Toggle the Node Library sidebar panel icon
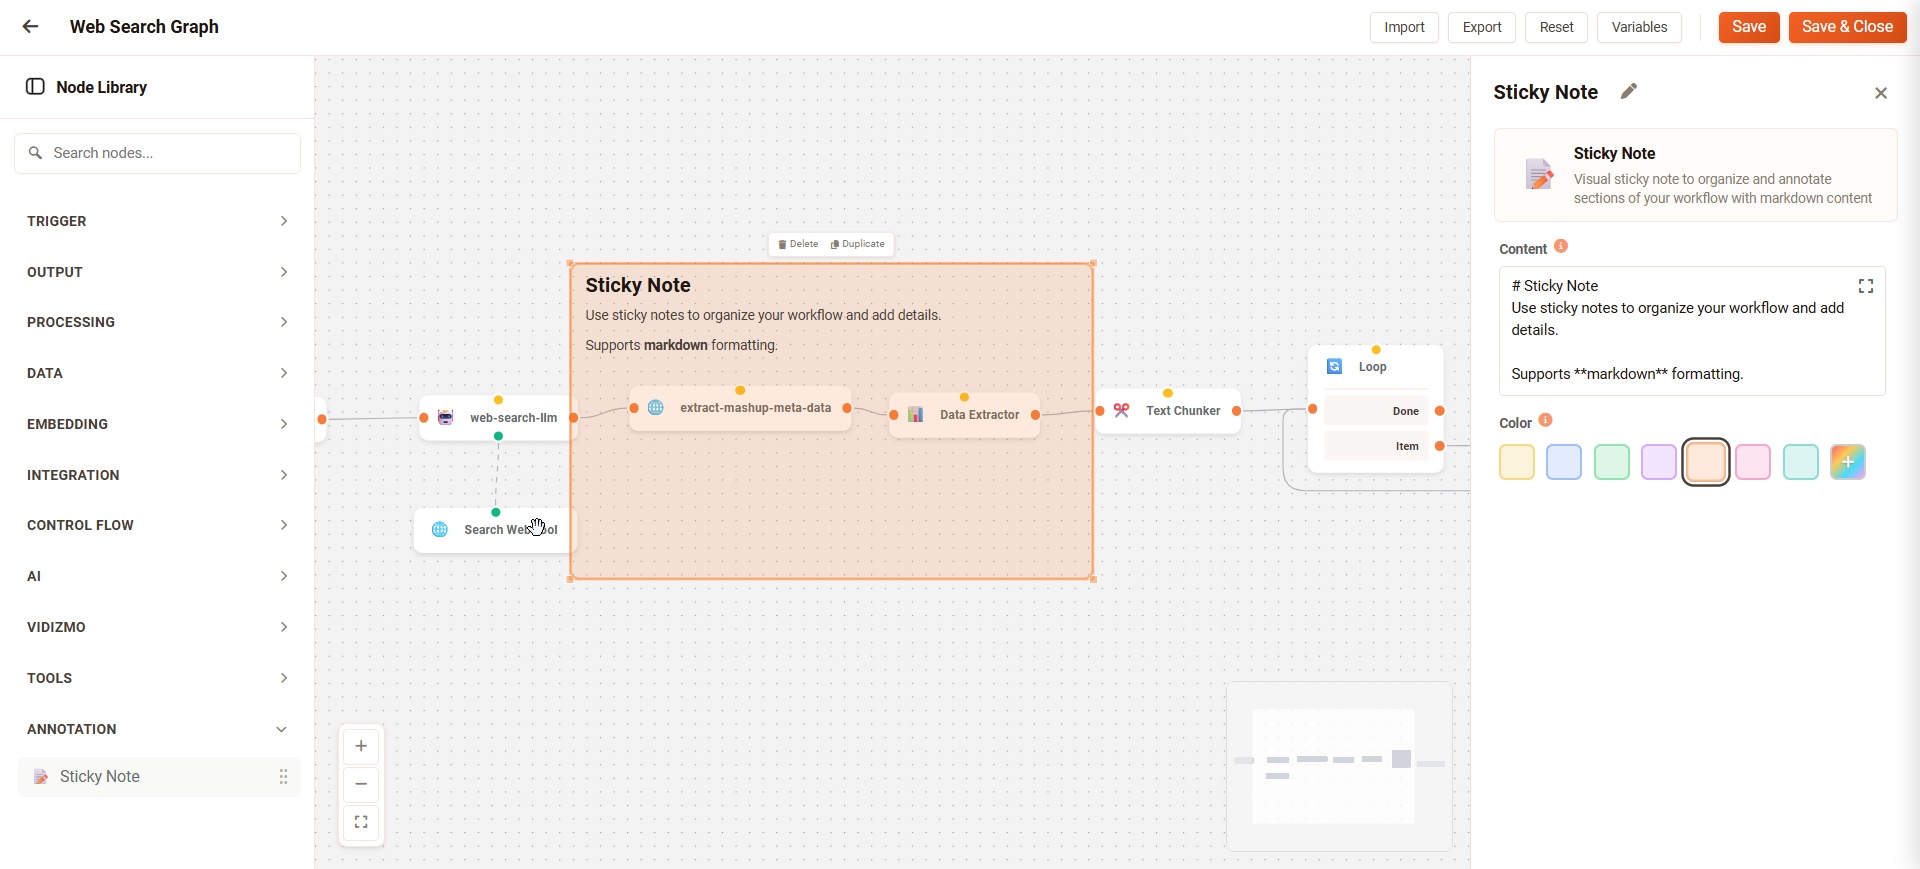Viewport: 1920px width, 869px height. click(35, 87)
